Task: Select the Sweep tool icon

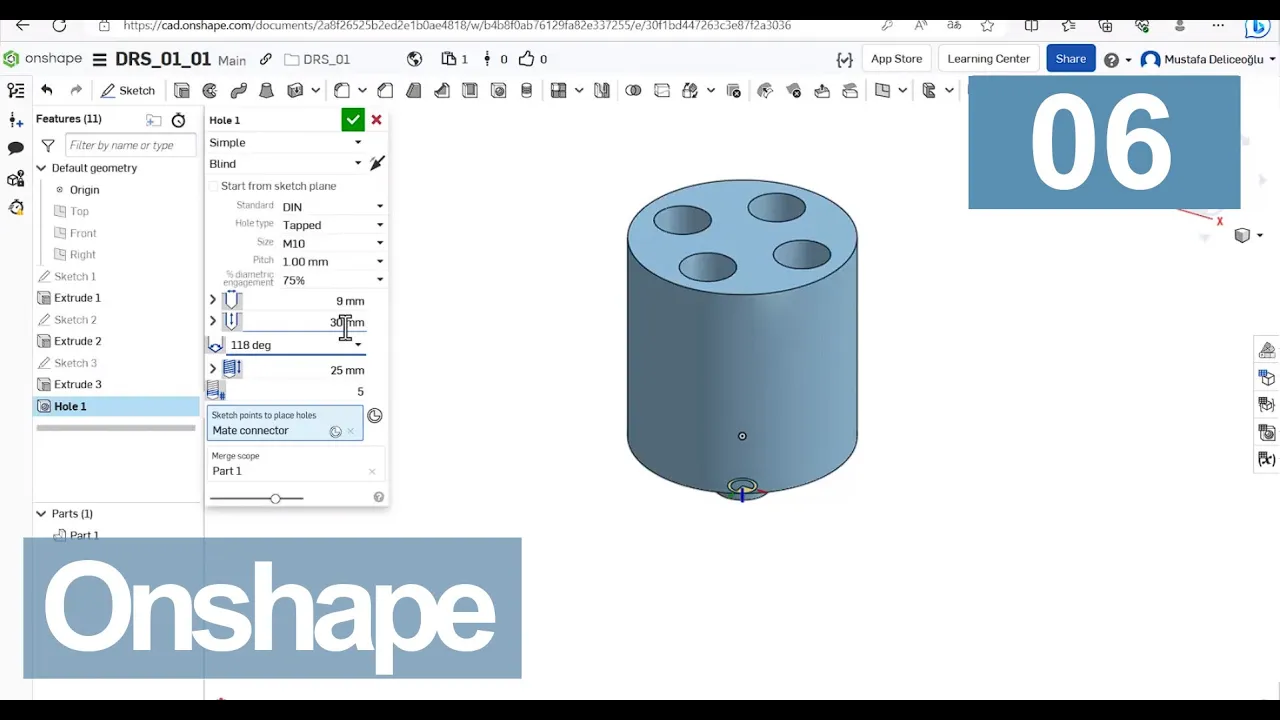Action: coord(238,90)
